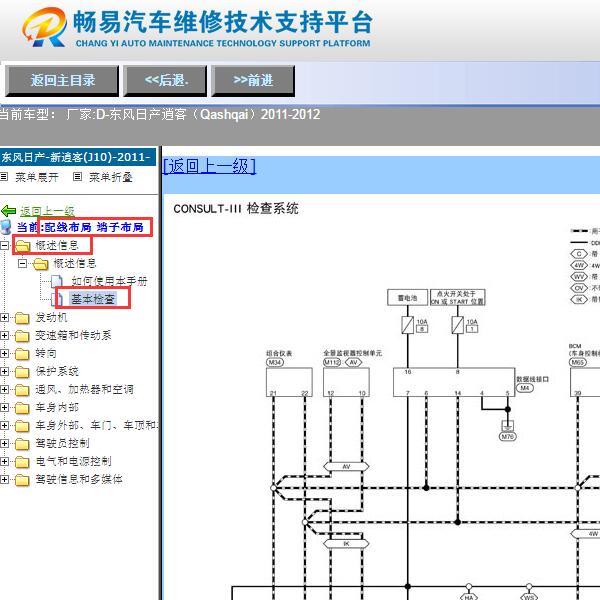Screen dimensions: 600x600
Task: Collapse the nested 概述信息 subfolder
Action: pyautogui.click(x=23, y=263)
